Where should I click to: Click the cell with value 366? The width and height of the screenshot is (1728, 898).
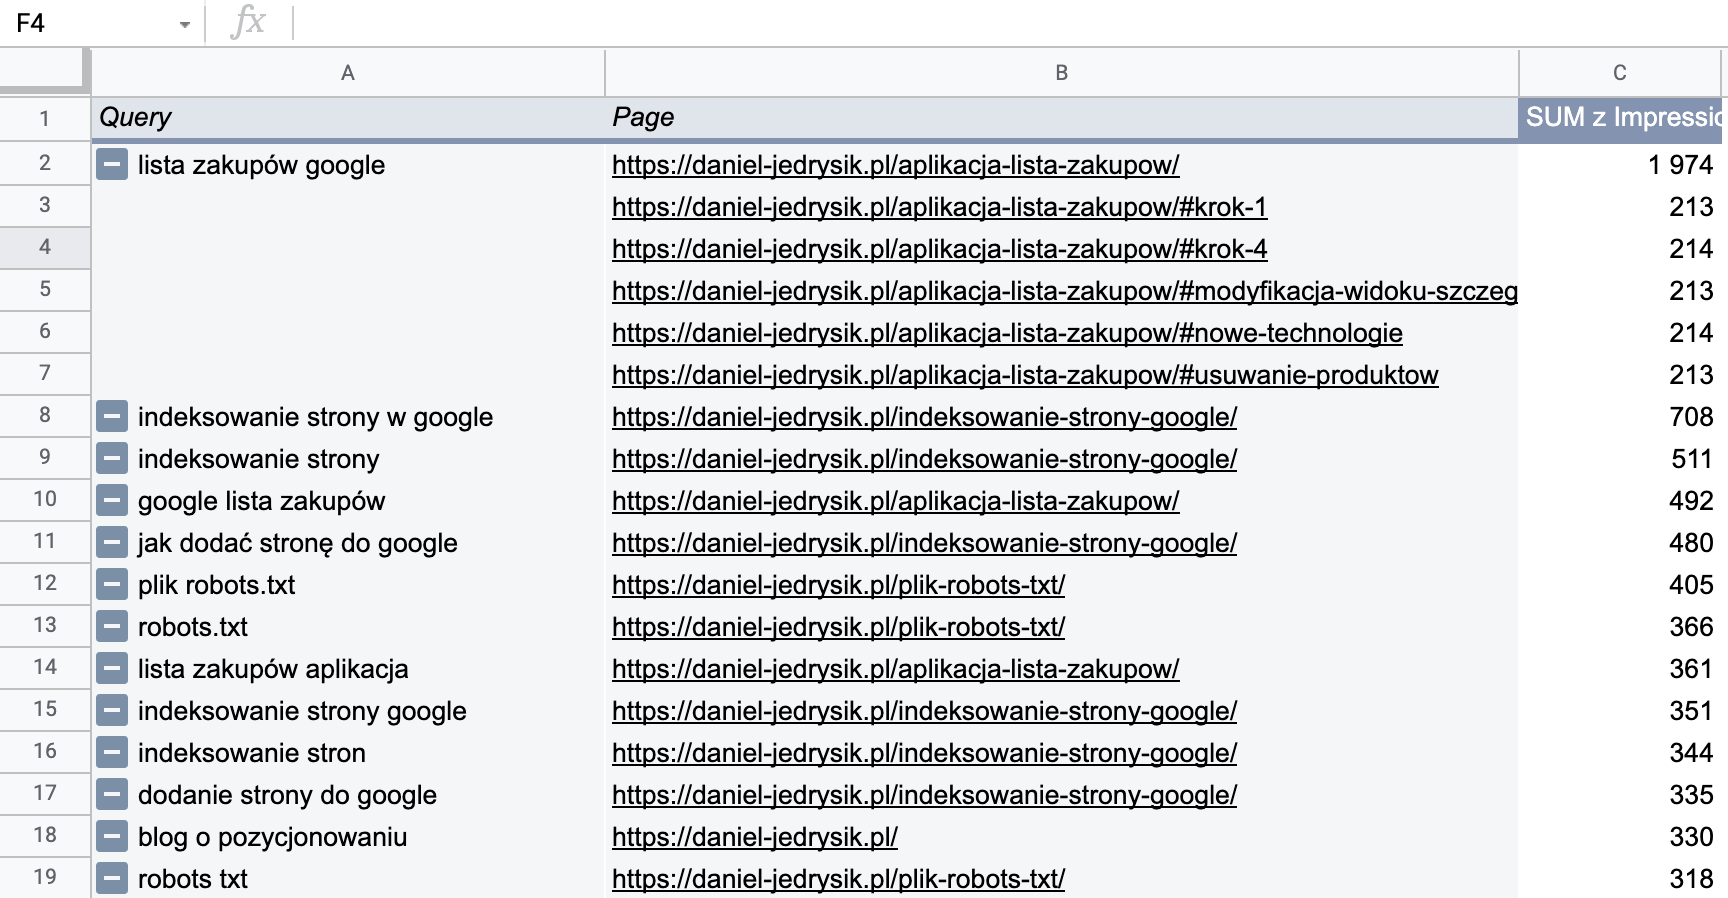(1620, 626)
